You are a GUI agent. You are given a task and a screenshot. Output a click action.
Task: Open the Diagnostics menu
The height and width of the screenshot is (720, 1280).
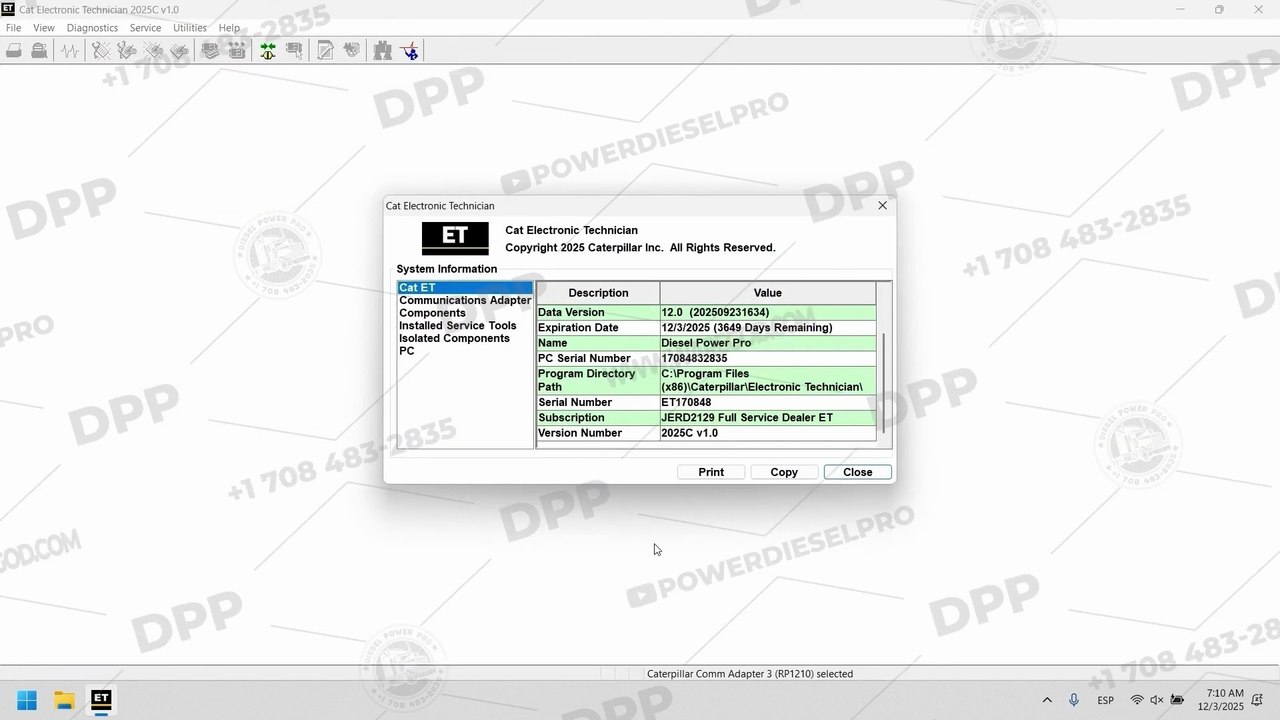(92, 28)
